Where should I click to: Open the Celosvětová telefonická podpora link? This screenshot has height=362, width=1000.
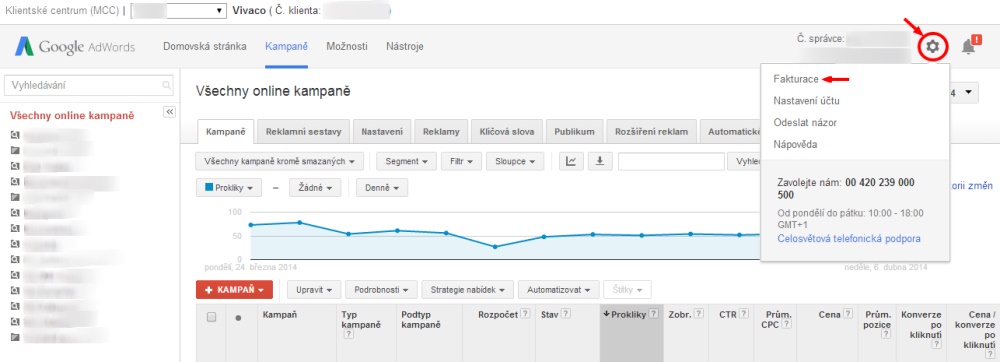[849, 238]
